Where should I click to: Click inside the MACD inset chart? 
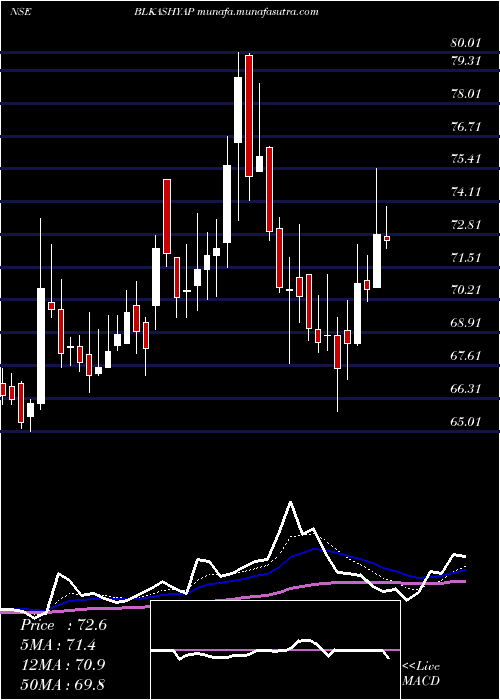point(275,650)
